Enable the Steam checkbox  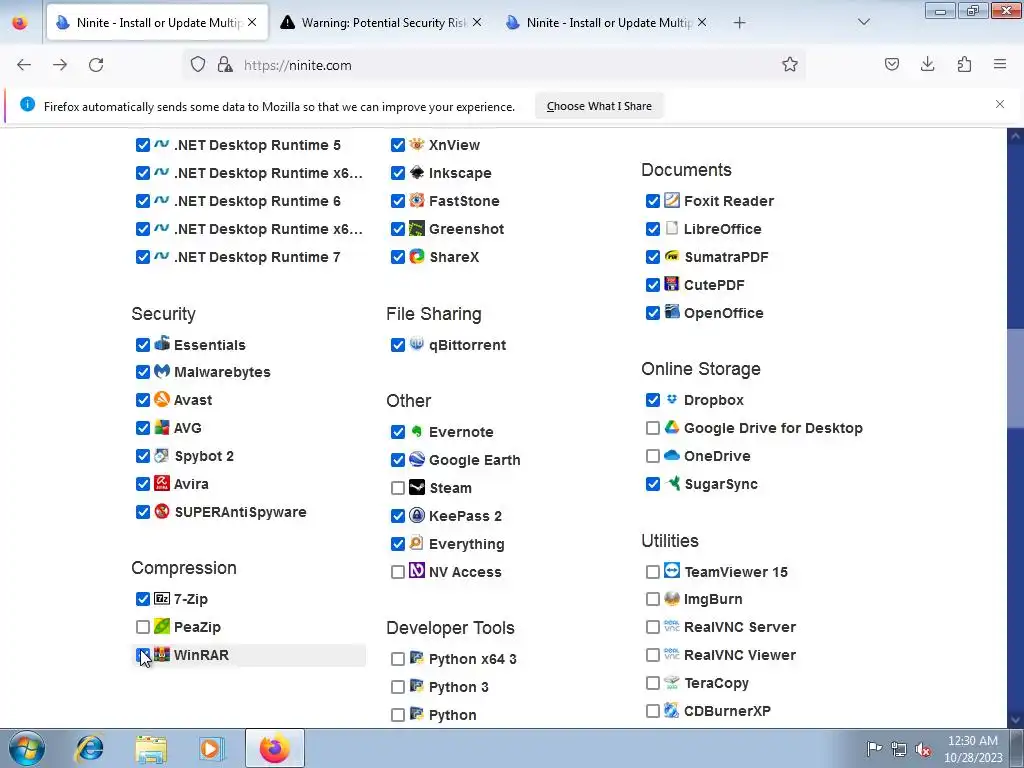pyautogui.click(x=398, y=488)
